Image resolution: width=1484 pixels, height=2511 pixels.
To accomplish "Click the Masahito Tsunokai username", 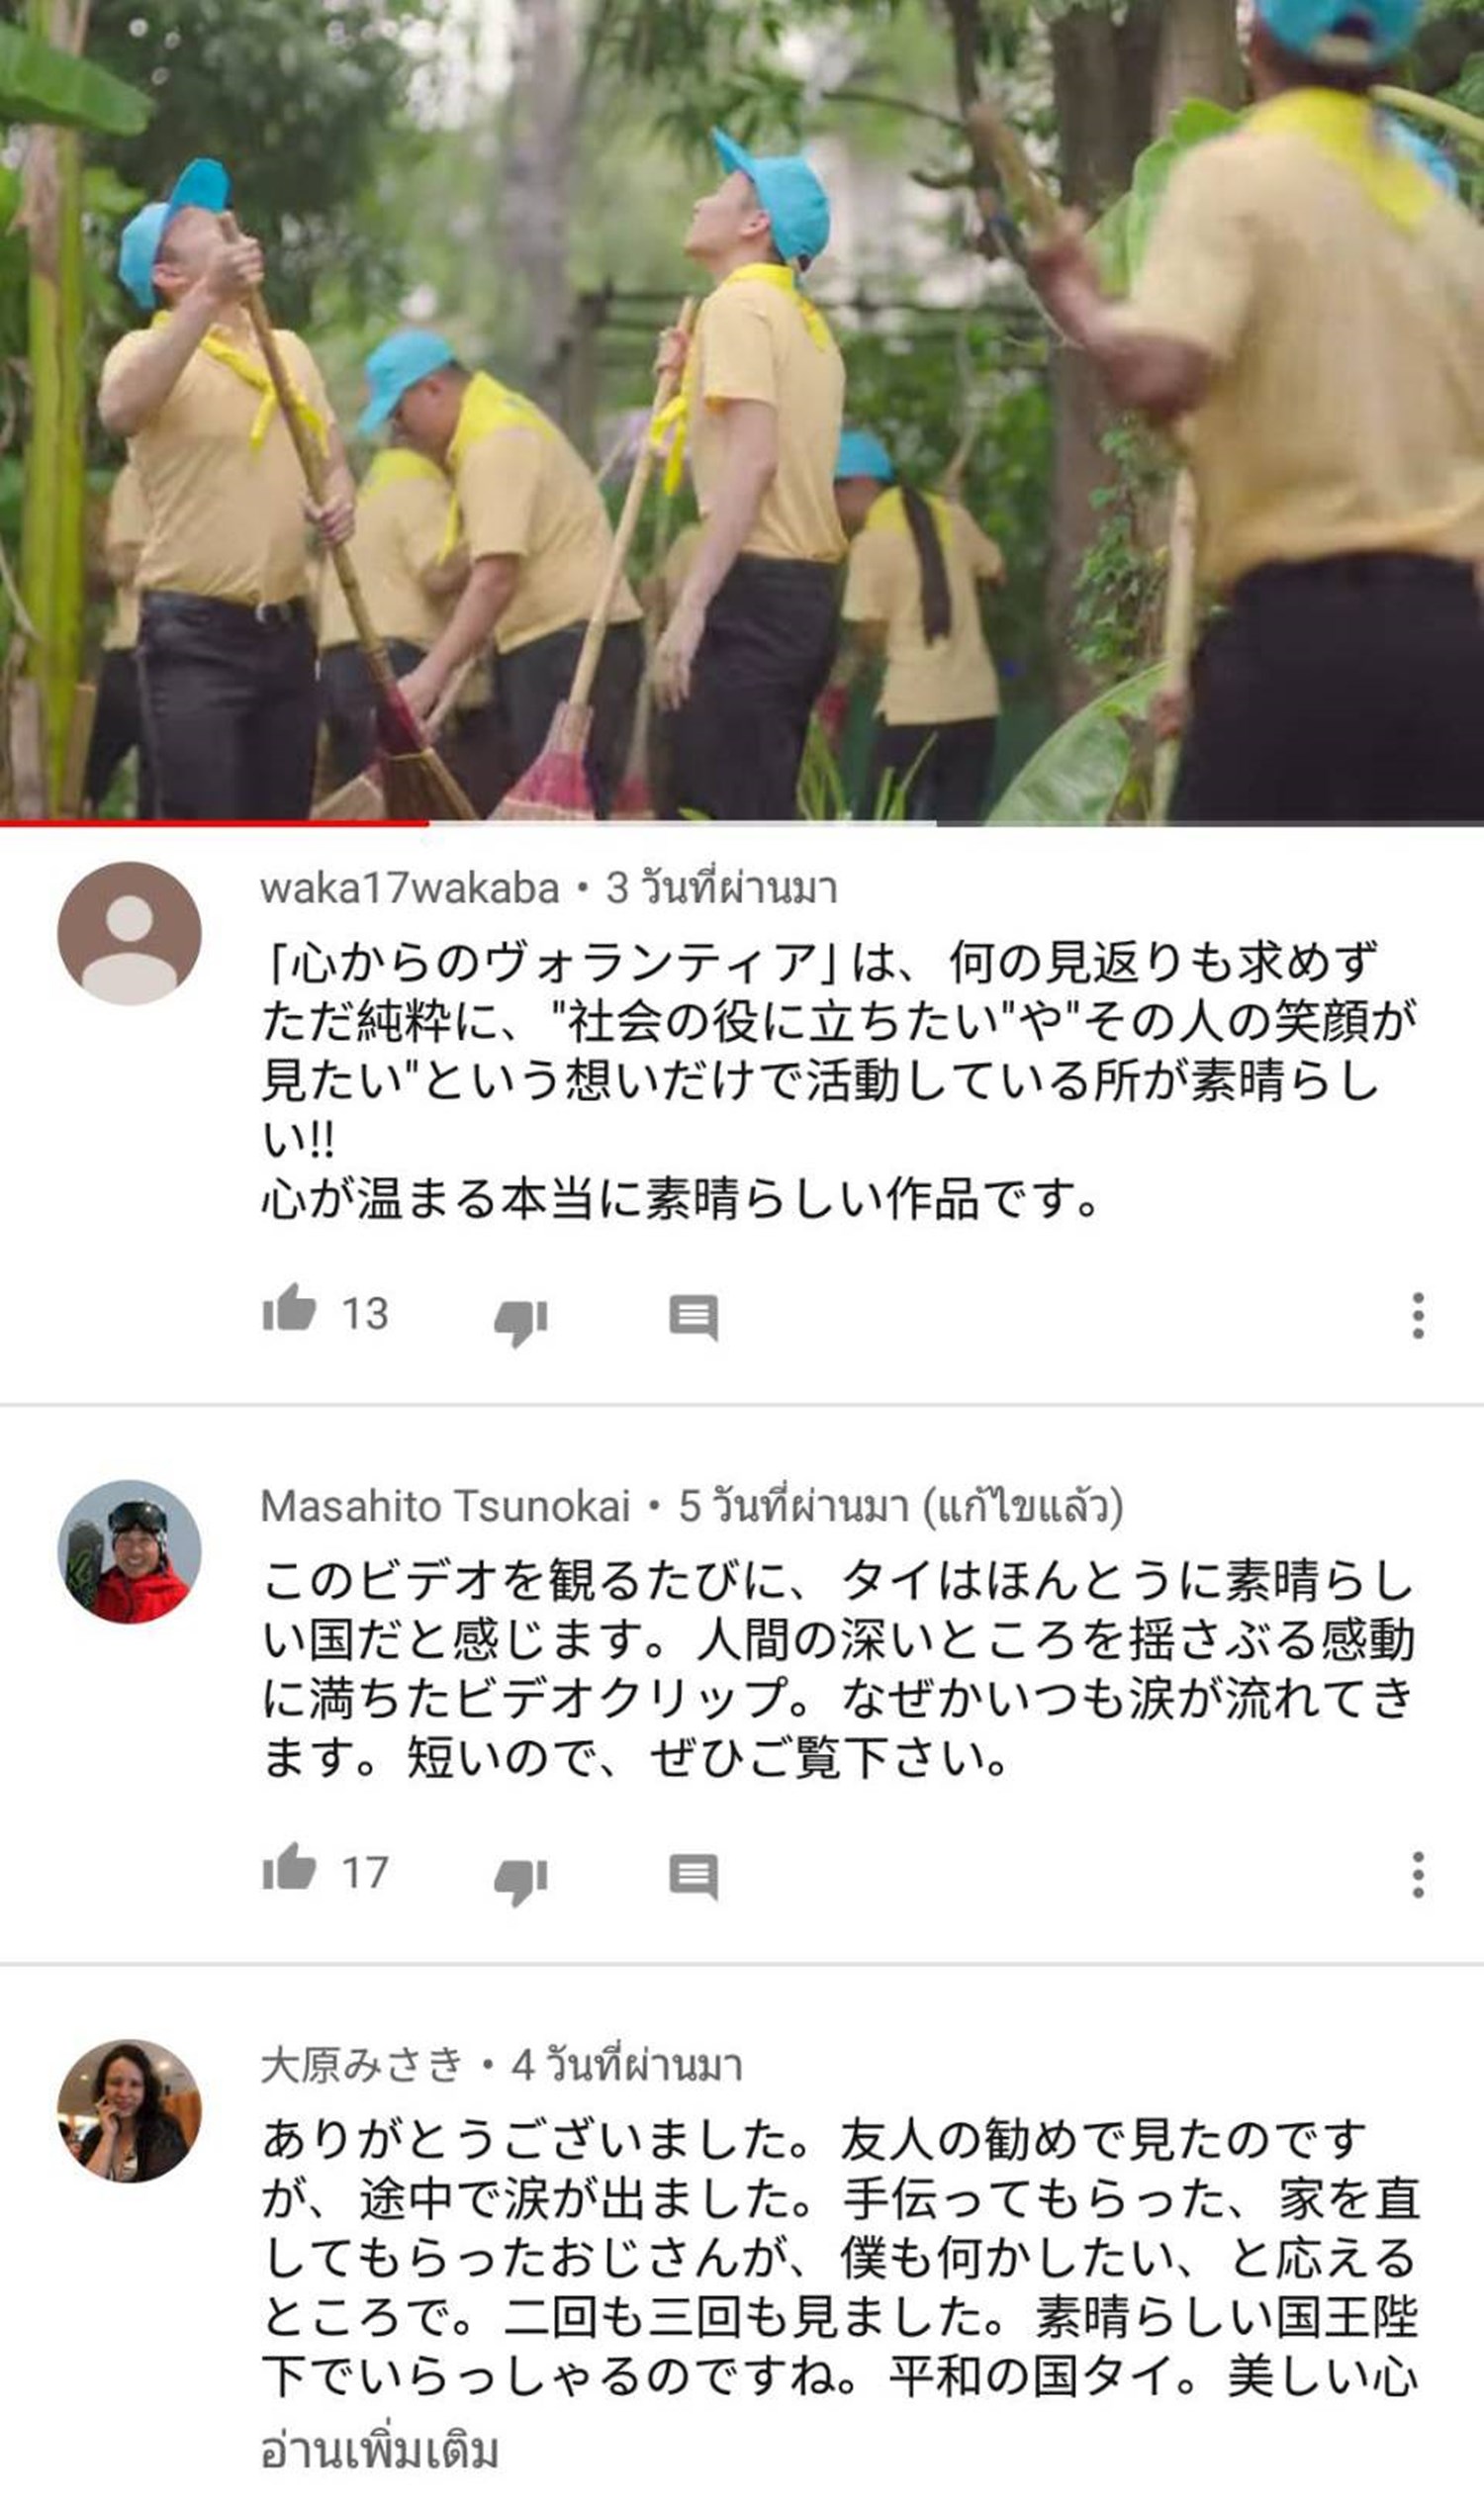I will point(446,1505).
